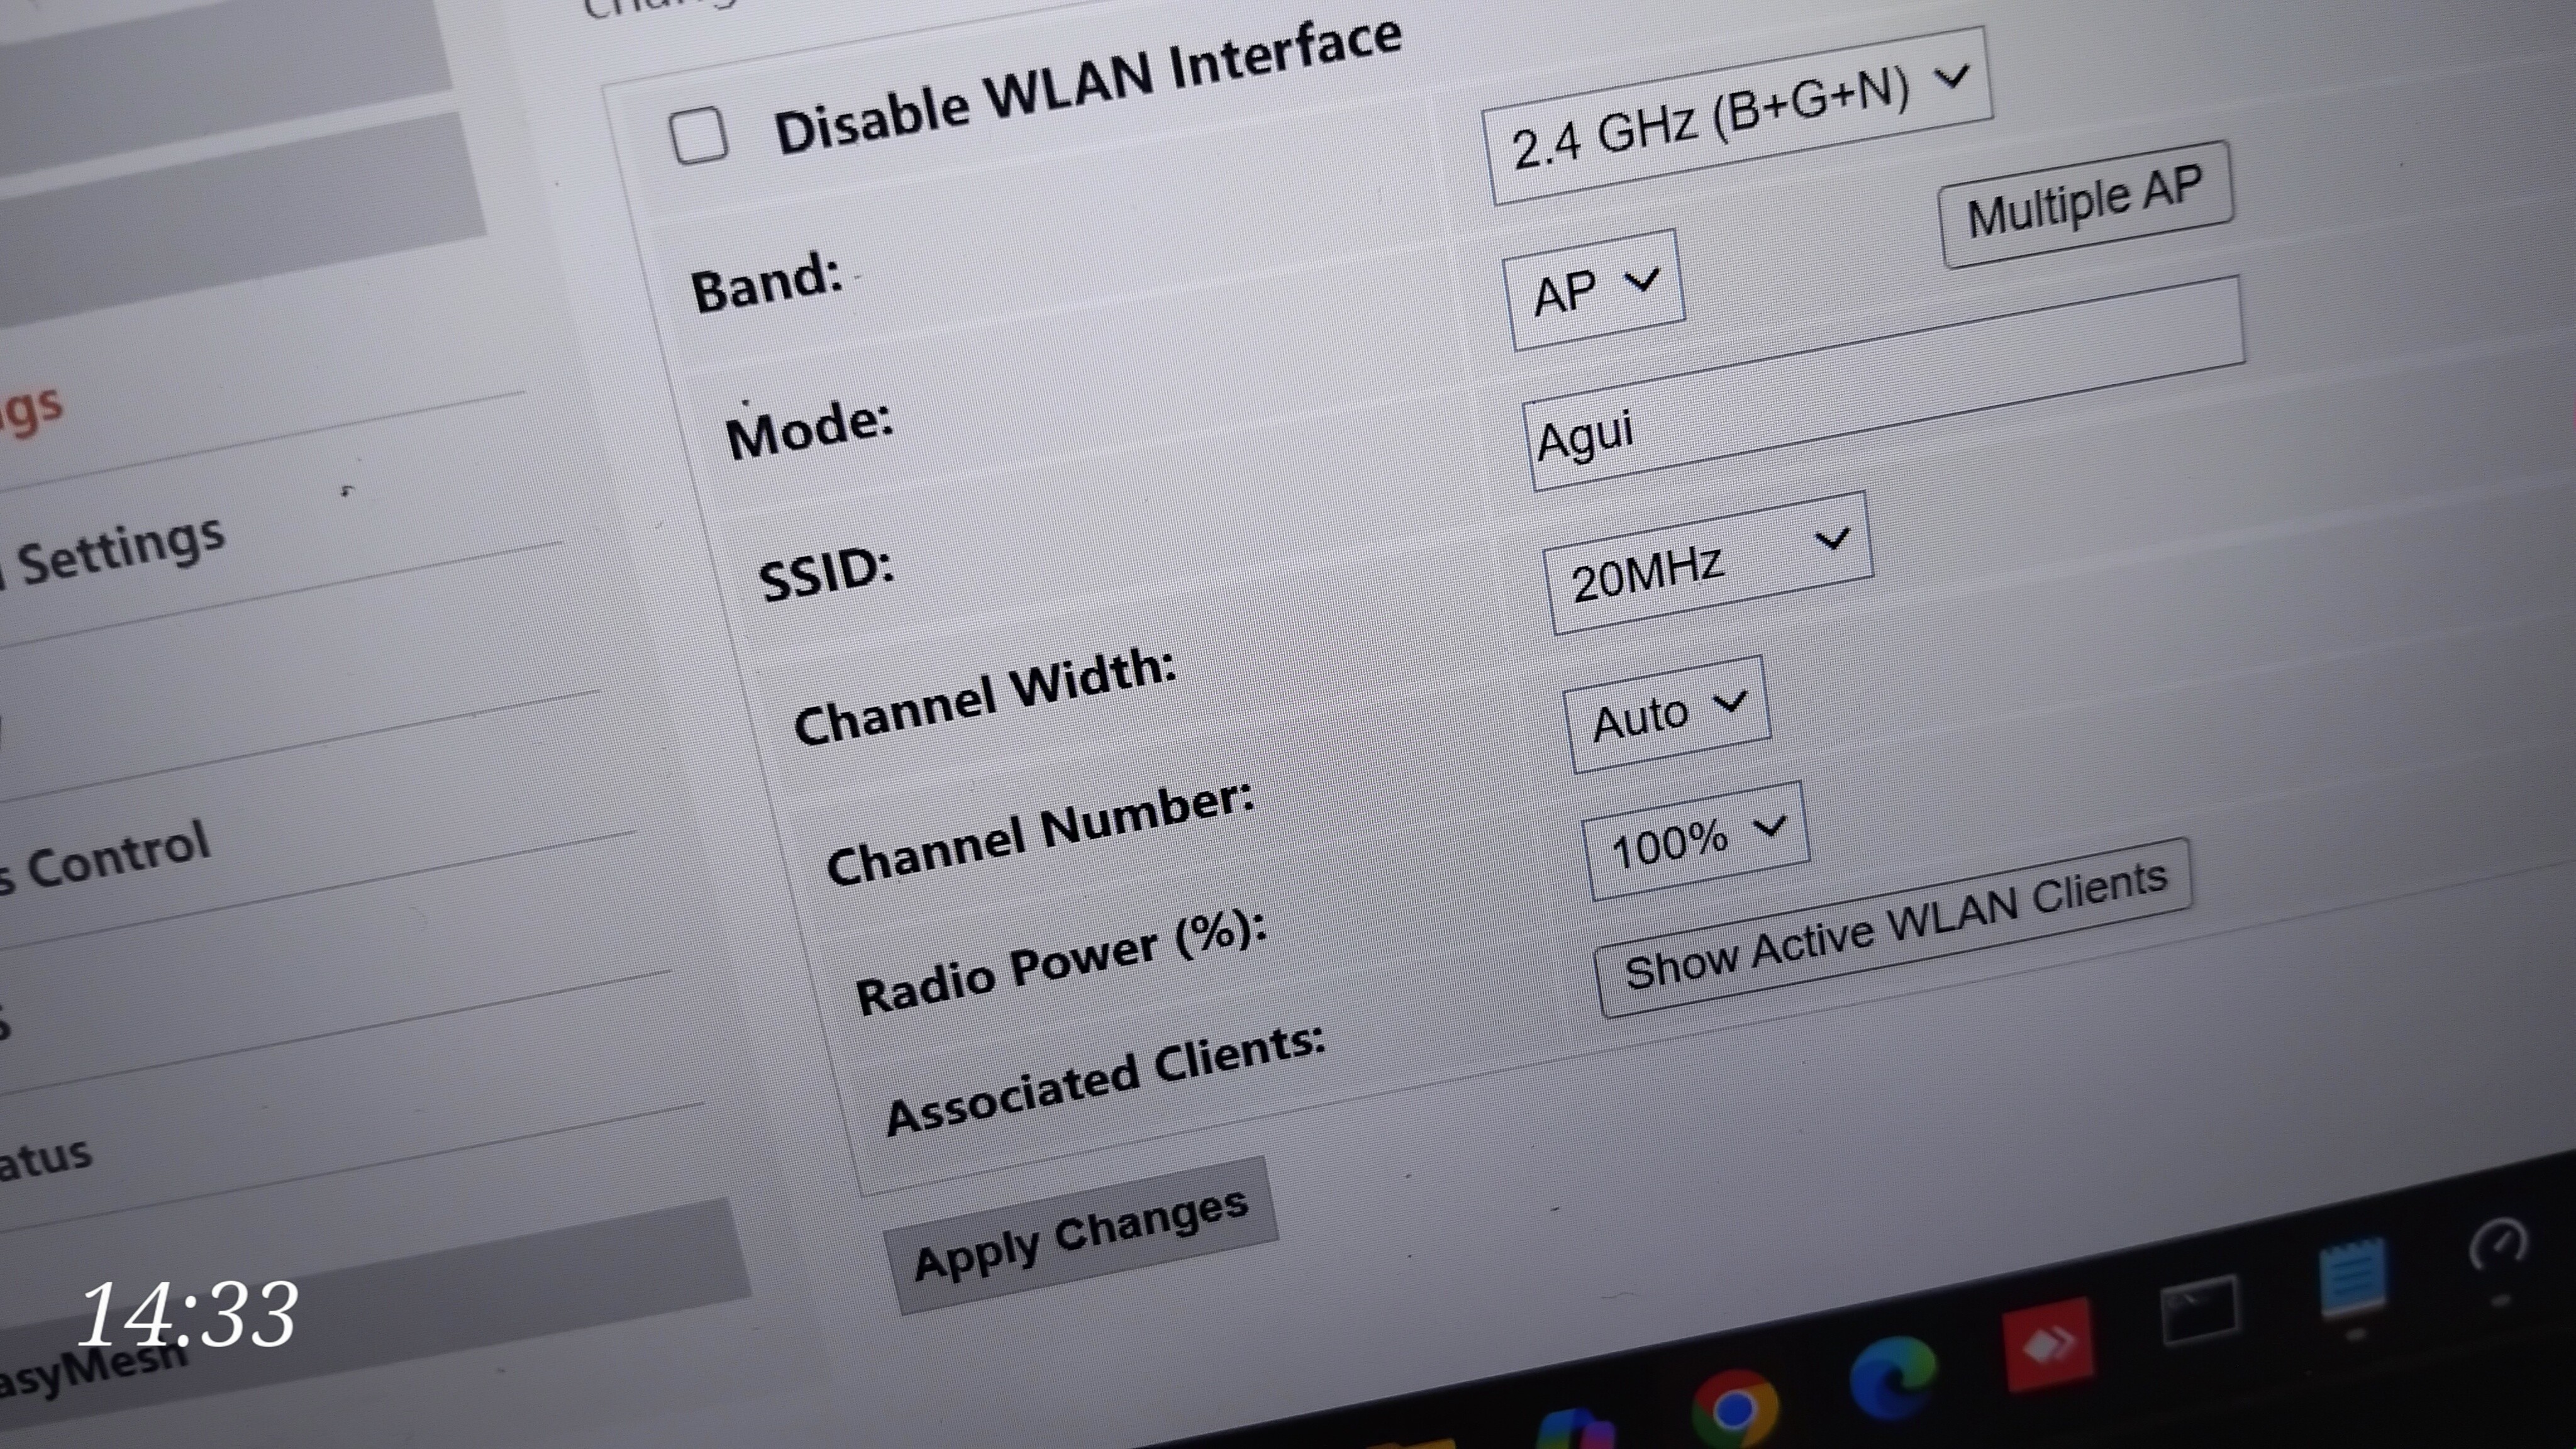Select the Settings item in the sidebar

tap(120, 553)
